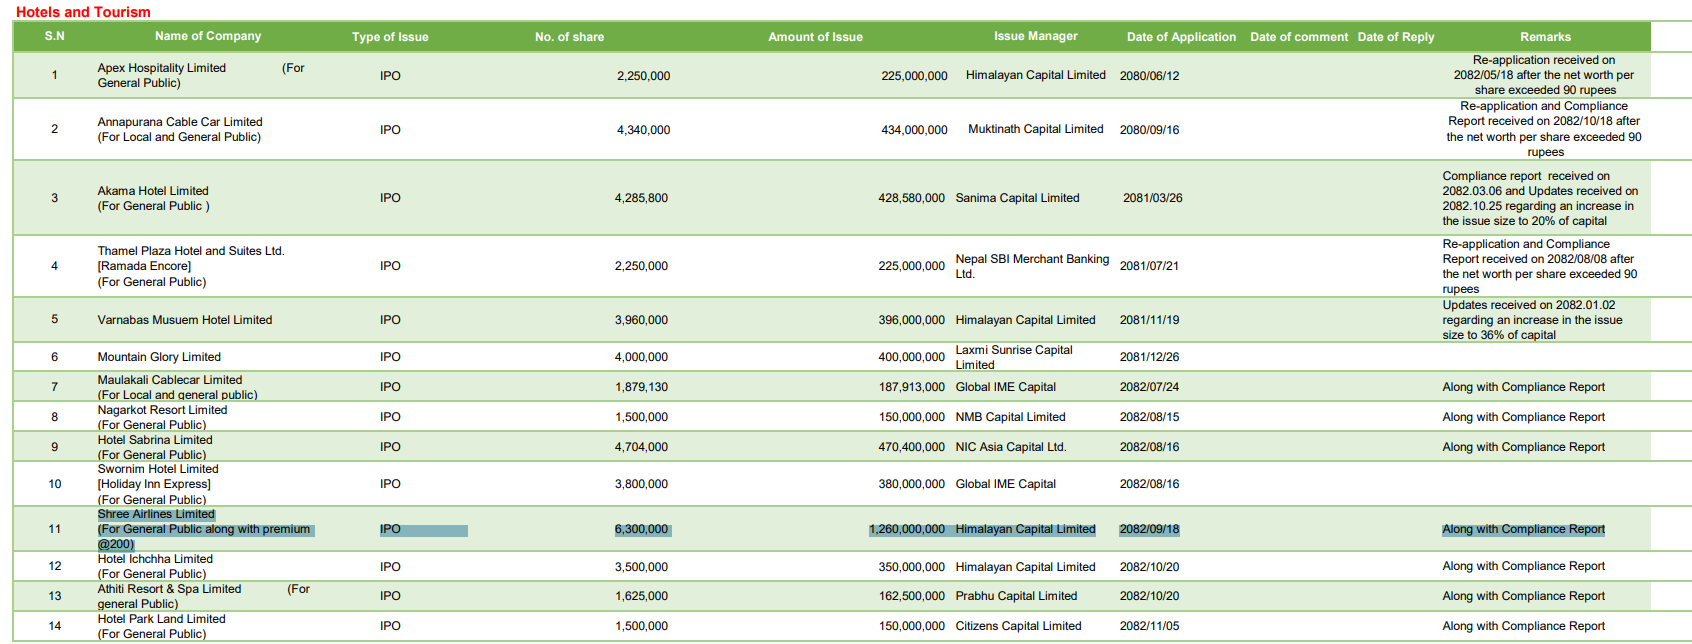
Task: Click Thamel Plaza Hotel and Suites entry
Action: tap(190, 251)
